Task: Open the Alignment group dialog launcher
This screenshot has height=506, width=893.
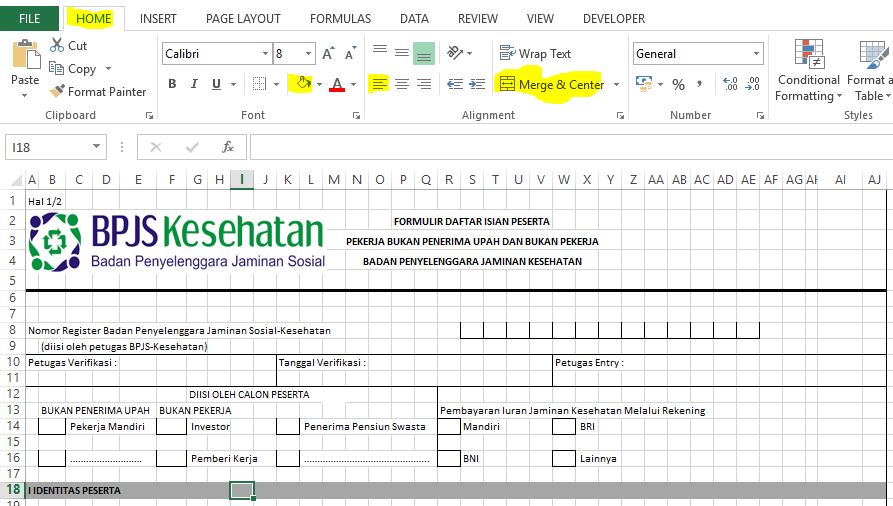Action: 620,116
